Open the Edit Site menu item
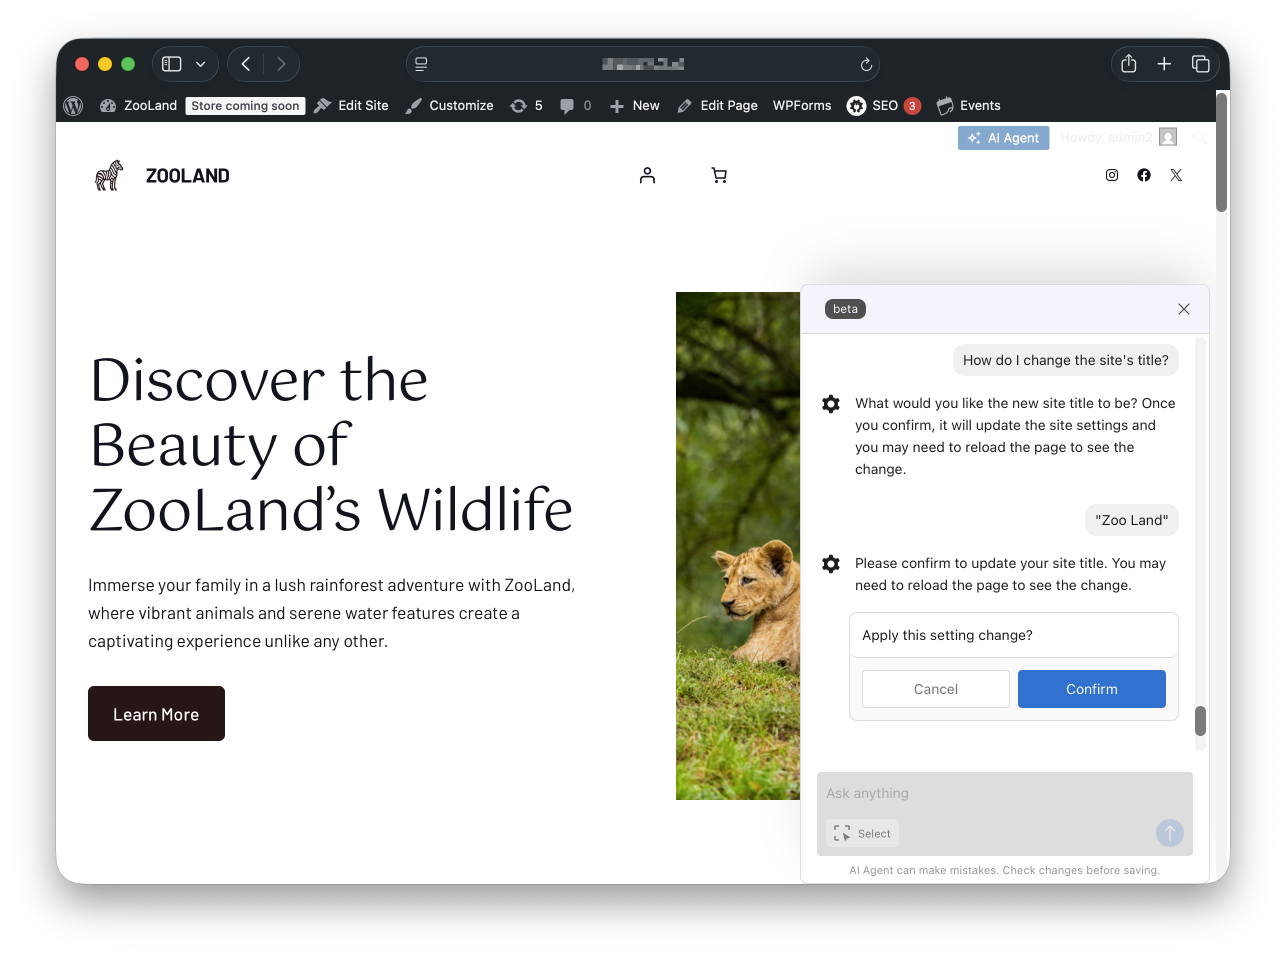The height and width of the screenshot is (958, 1286). coord(351,106)
